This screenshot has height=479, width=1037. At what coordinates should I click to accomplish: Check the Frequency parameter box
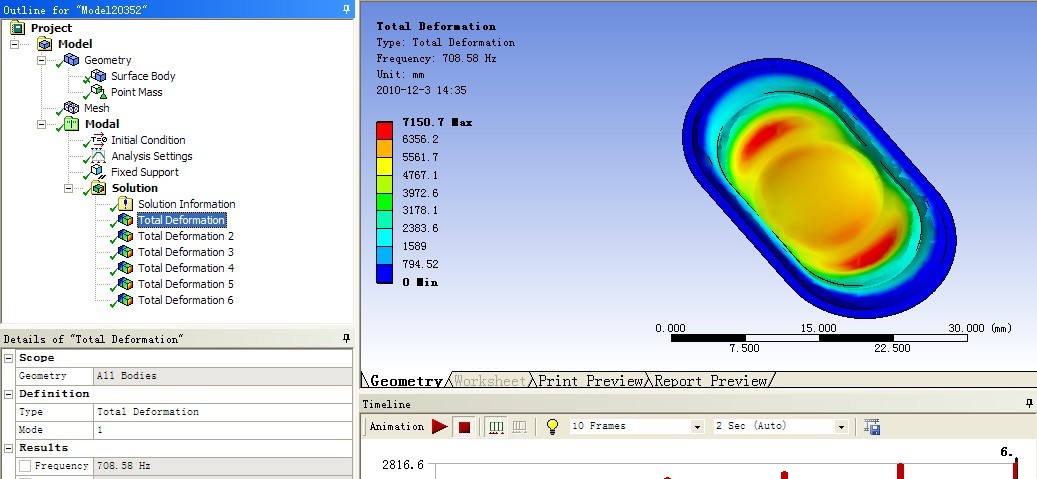pos(25,466)
